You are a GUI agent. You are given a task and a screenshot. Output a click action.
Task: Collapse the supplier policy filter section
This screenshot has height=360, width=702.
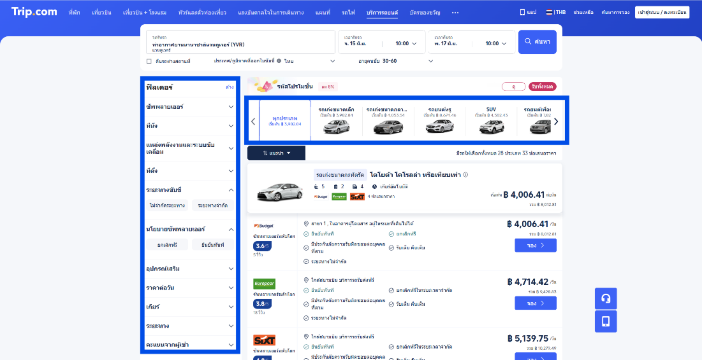[190, 229]
